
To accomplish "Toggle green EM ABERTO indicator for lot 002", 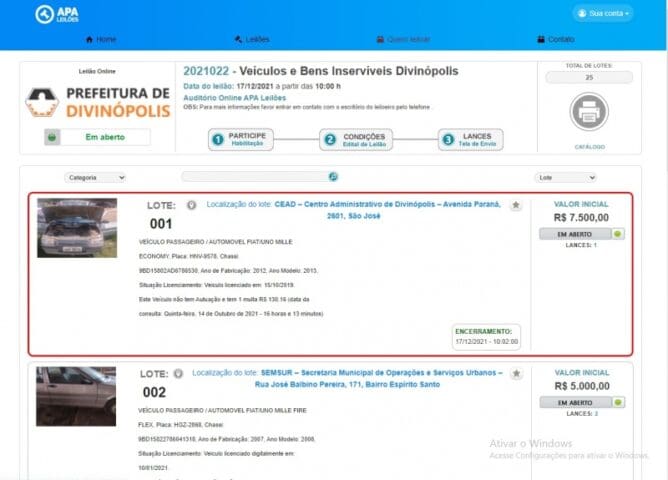I will [x=618, y=402].
